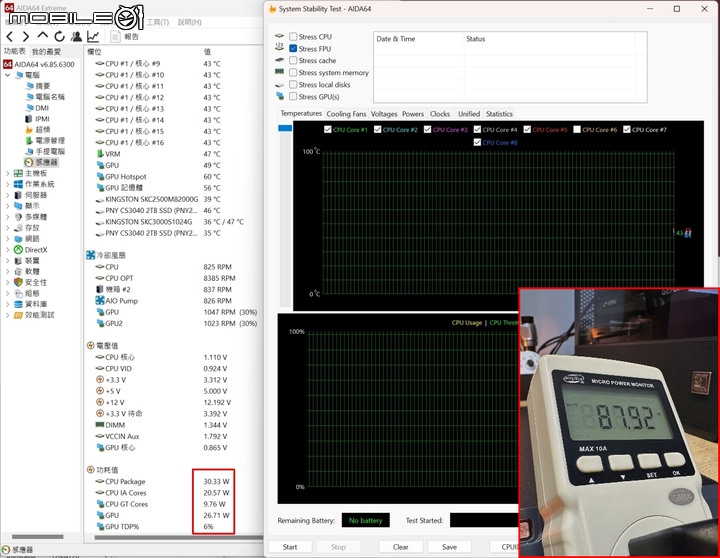
Task: Click the VRM sensor icon
Action: (100, 154)
